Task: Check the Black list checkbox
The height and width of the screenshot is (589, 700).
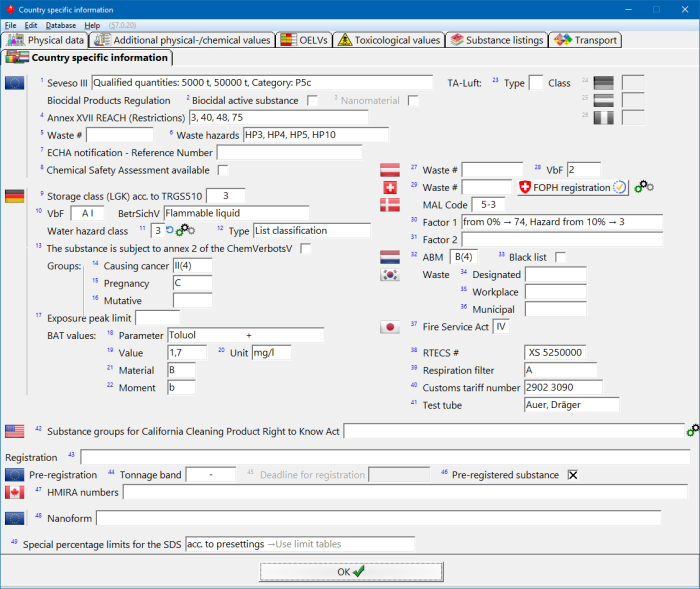Action: click(560, 257)
